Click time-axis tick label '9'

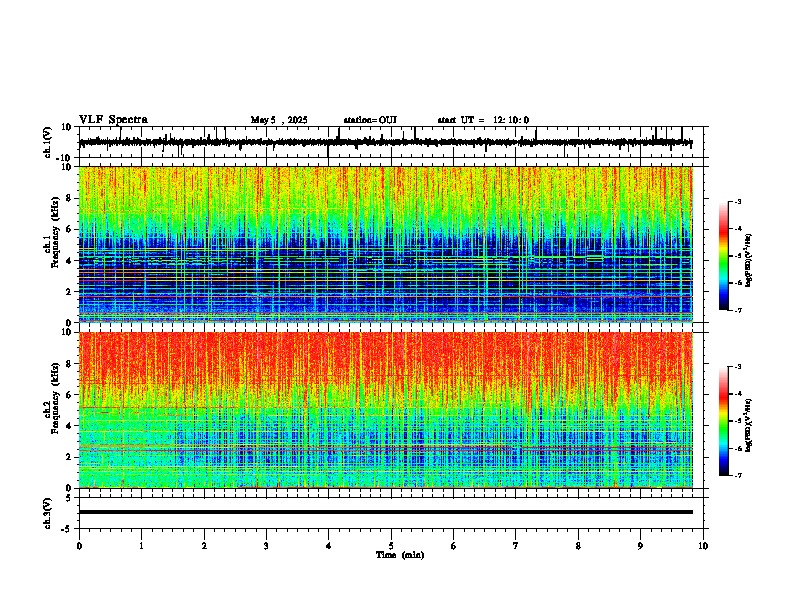640,546
